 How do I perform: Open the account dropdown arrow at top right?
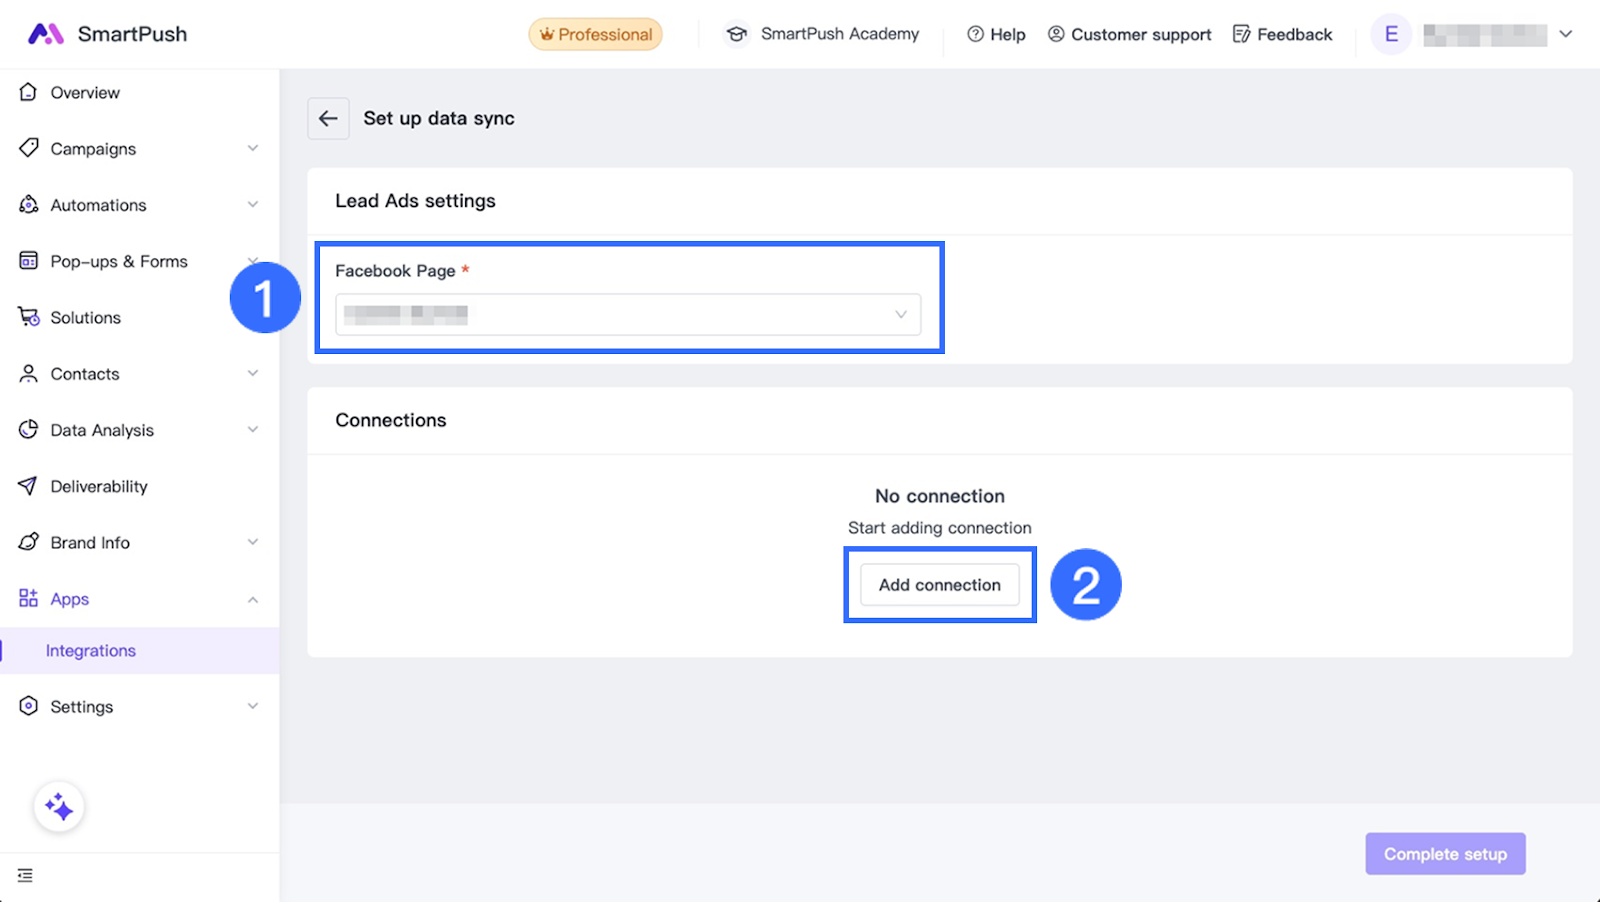click(x=1566, y=34)
